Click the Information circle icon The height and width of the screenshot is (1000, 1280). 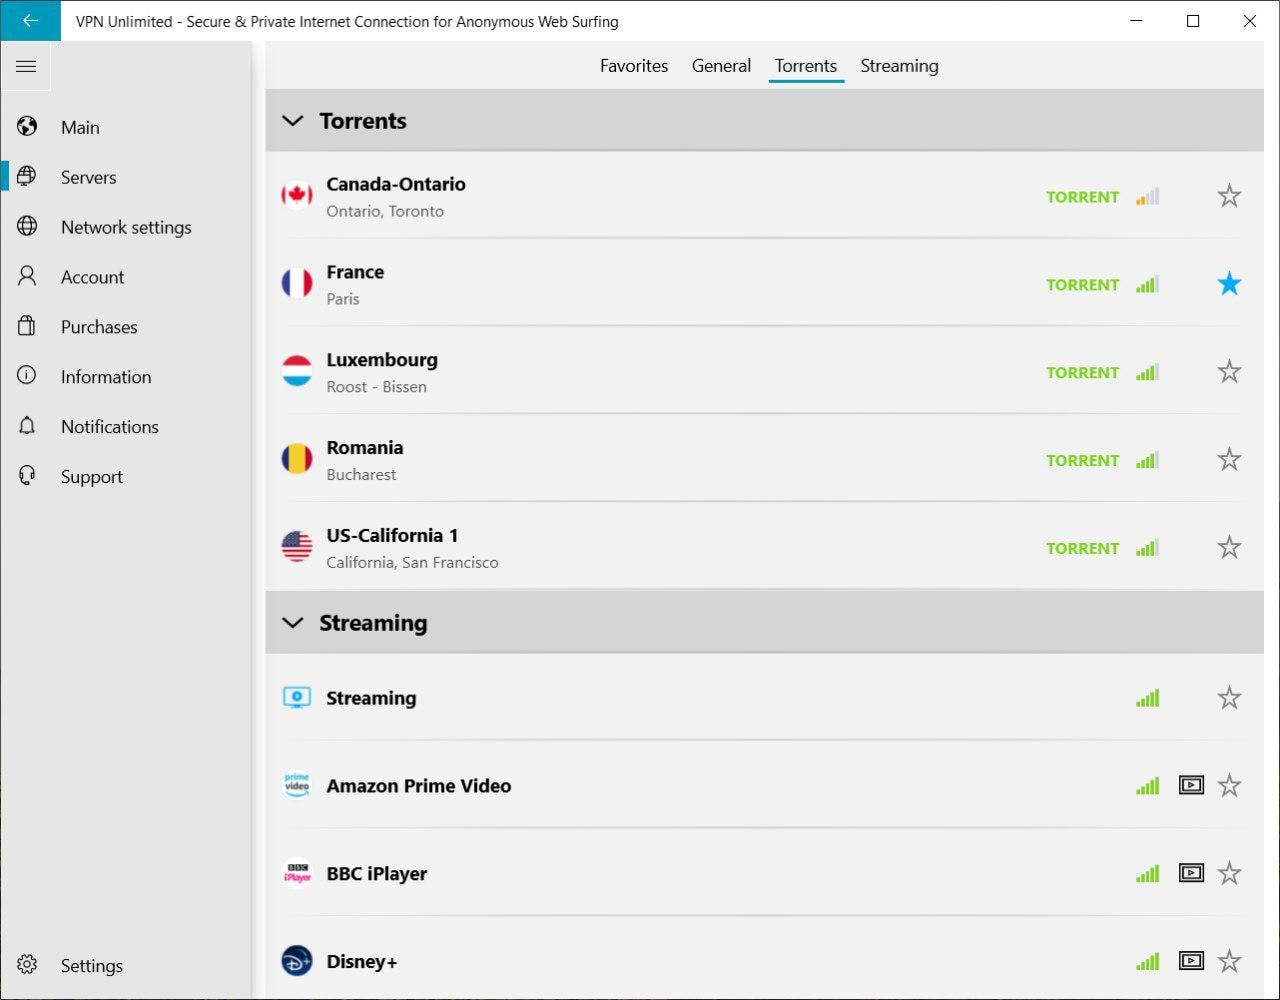point(27,376)
